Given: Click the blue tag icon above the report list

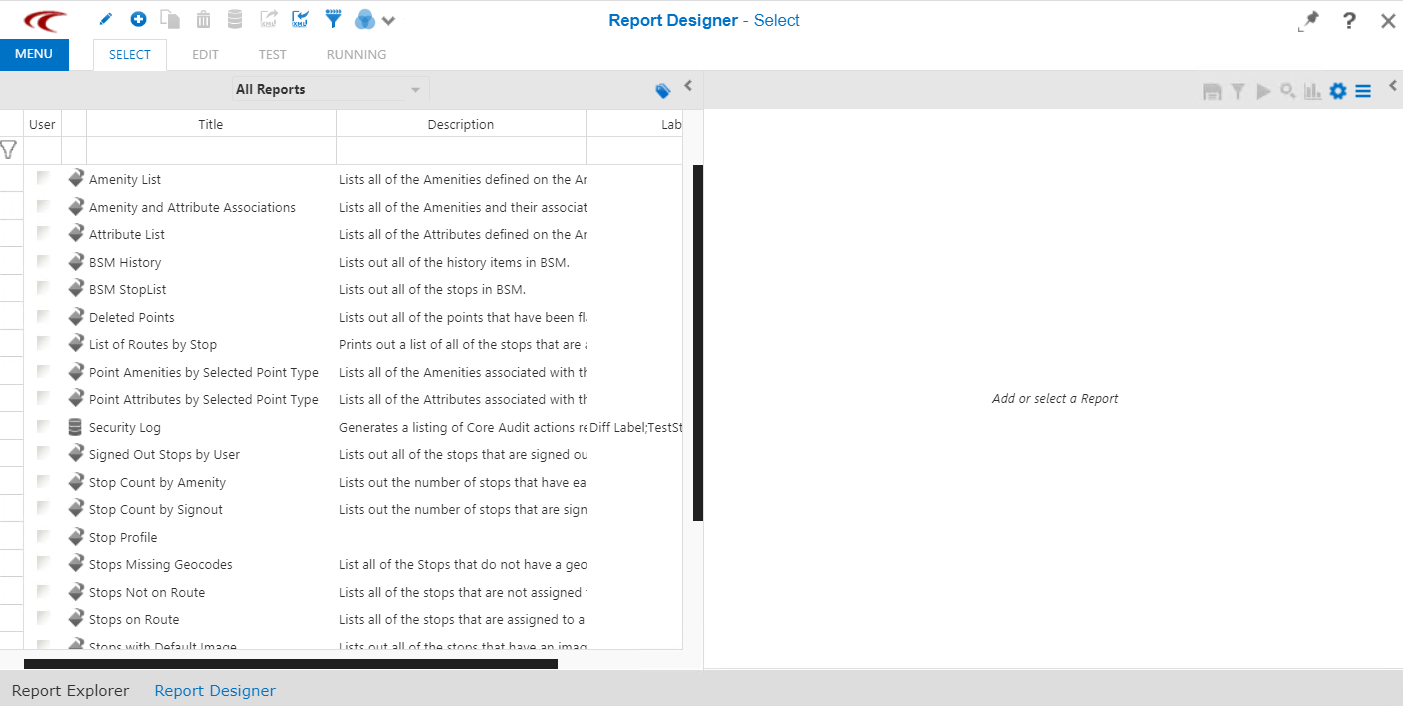Looking at the screenshot, I should click(x=662, y=89).
